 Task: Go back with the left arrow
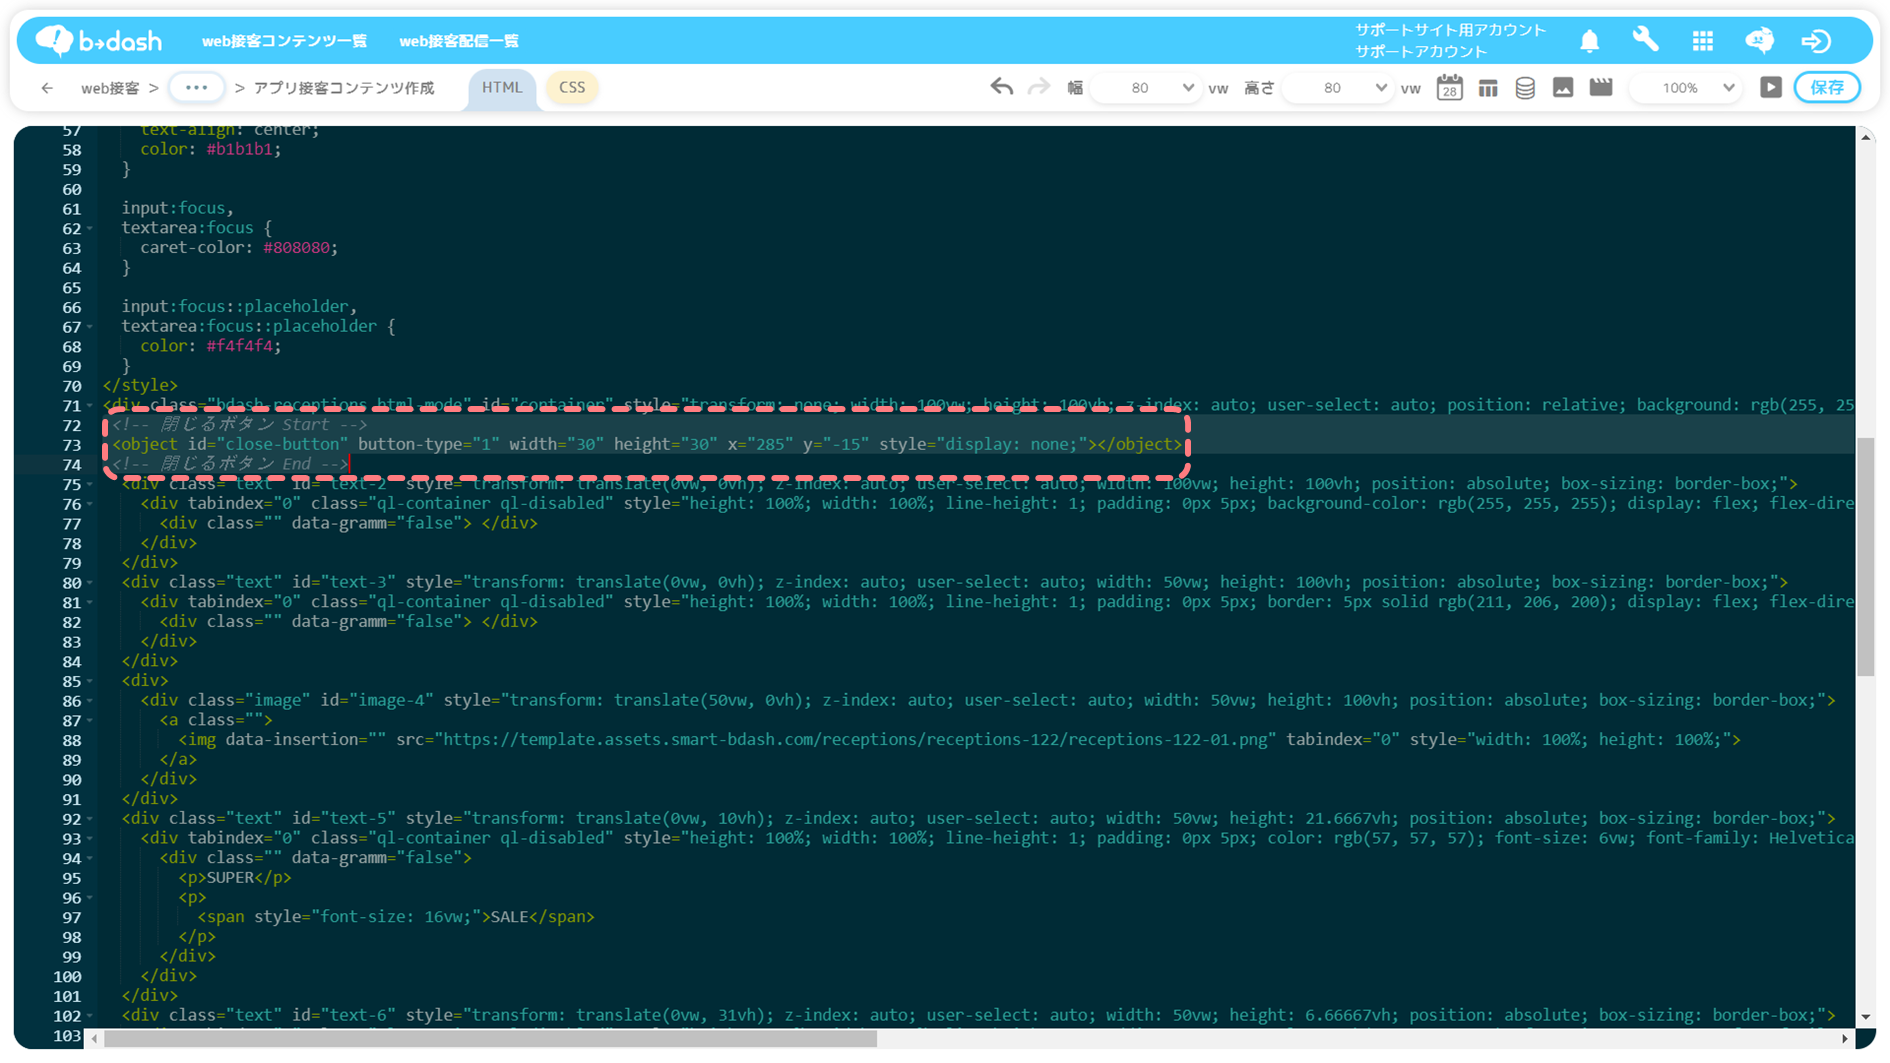coord(47,88)
